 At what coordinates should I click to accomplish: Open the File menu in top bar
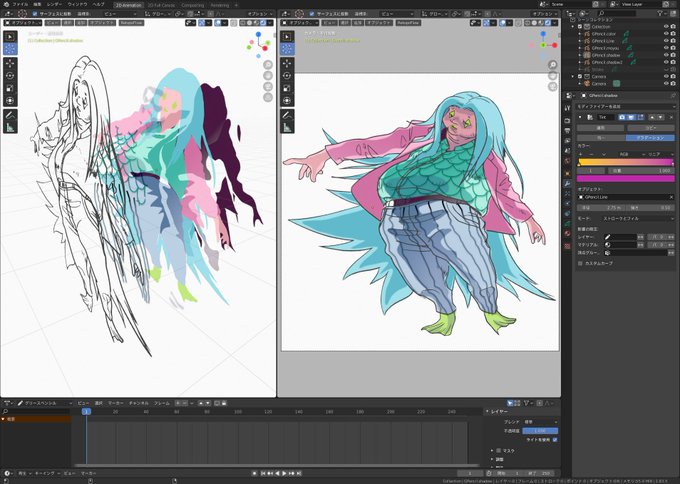point(20,4)
